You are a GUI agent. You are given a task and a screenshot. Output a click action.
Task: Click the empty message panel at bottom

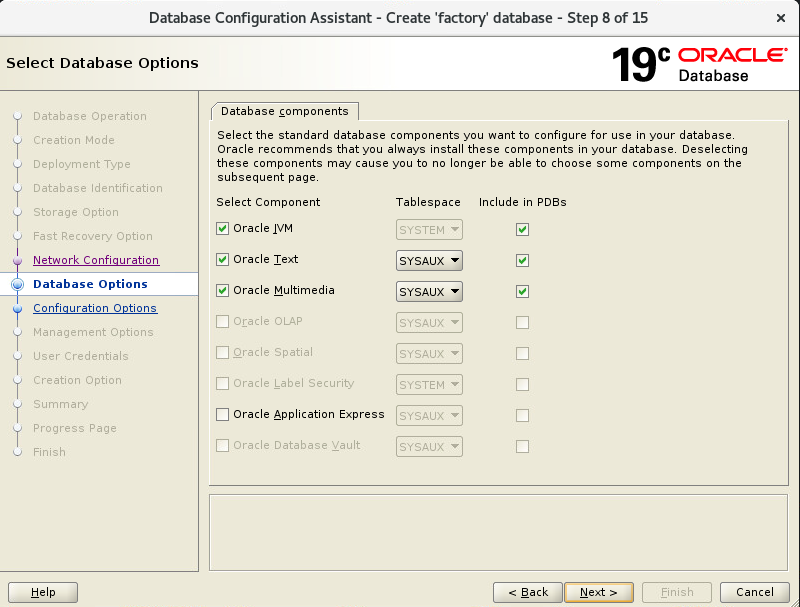498,533
